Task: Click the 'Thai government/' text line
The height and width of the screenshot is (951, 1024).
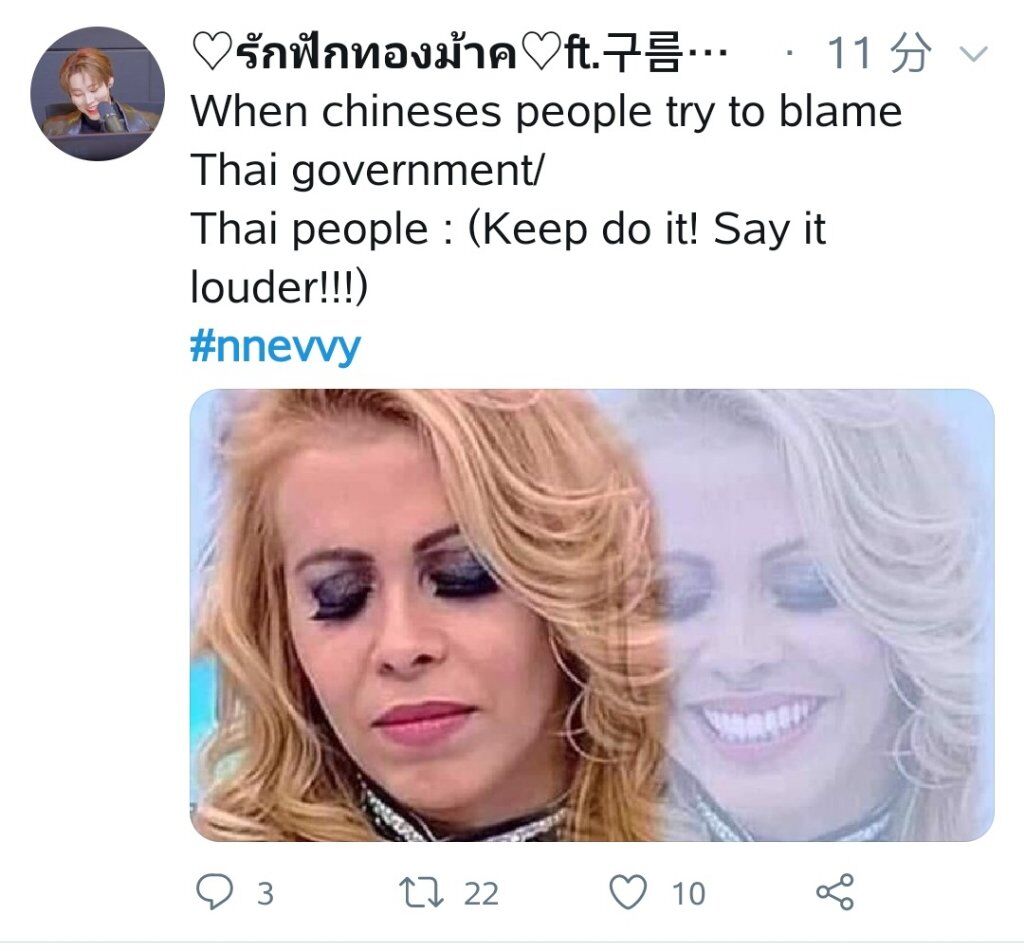Action: point(366,170)
